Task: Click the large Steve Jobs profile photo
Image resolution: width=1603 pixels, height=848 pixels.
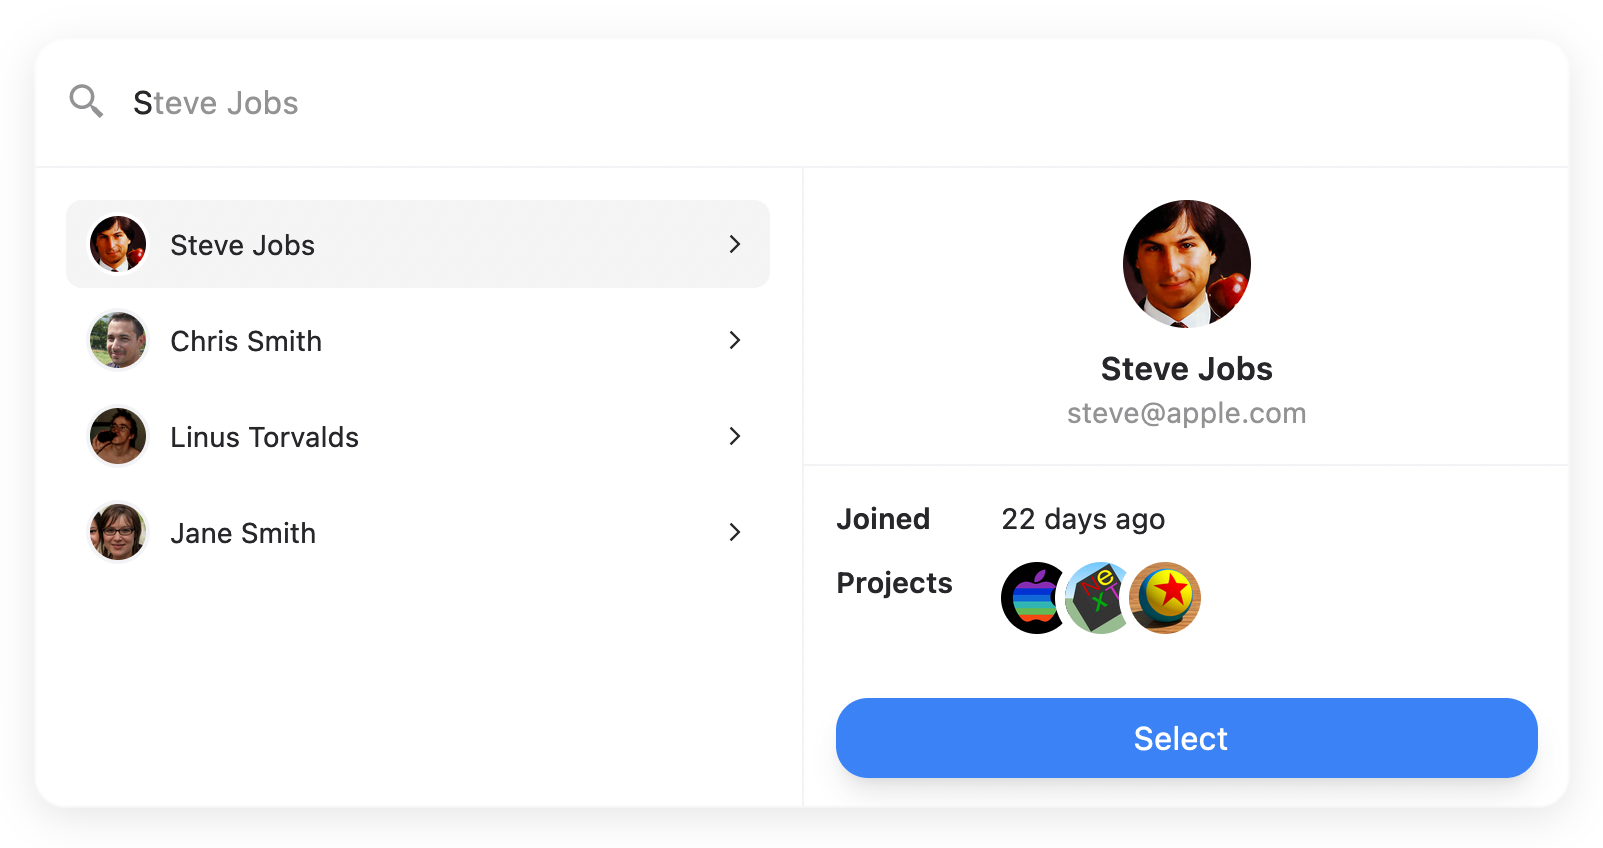Action: click(x=1186, y=264)
